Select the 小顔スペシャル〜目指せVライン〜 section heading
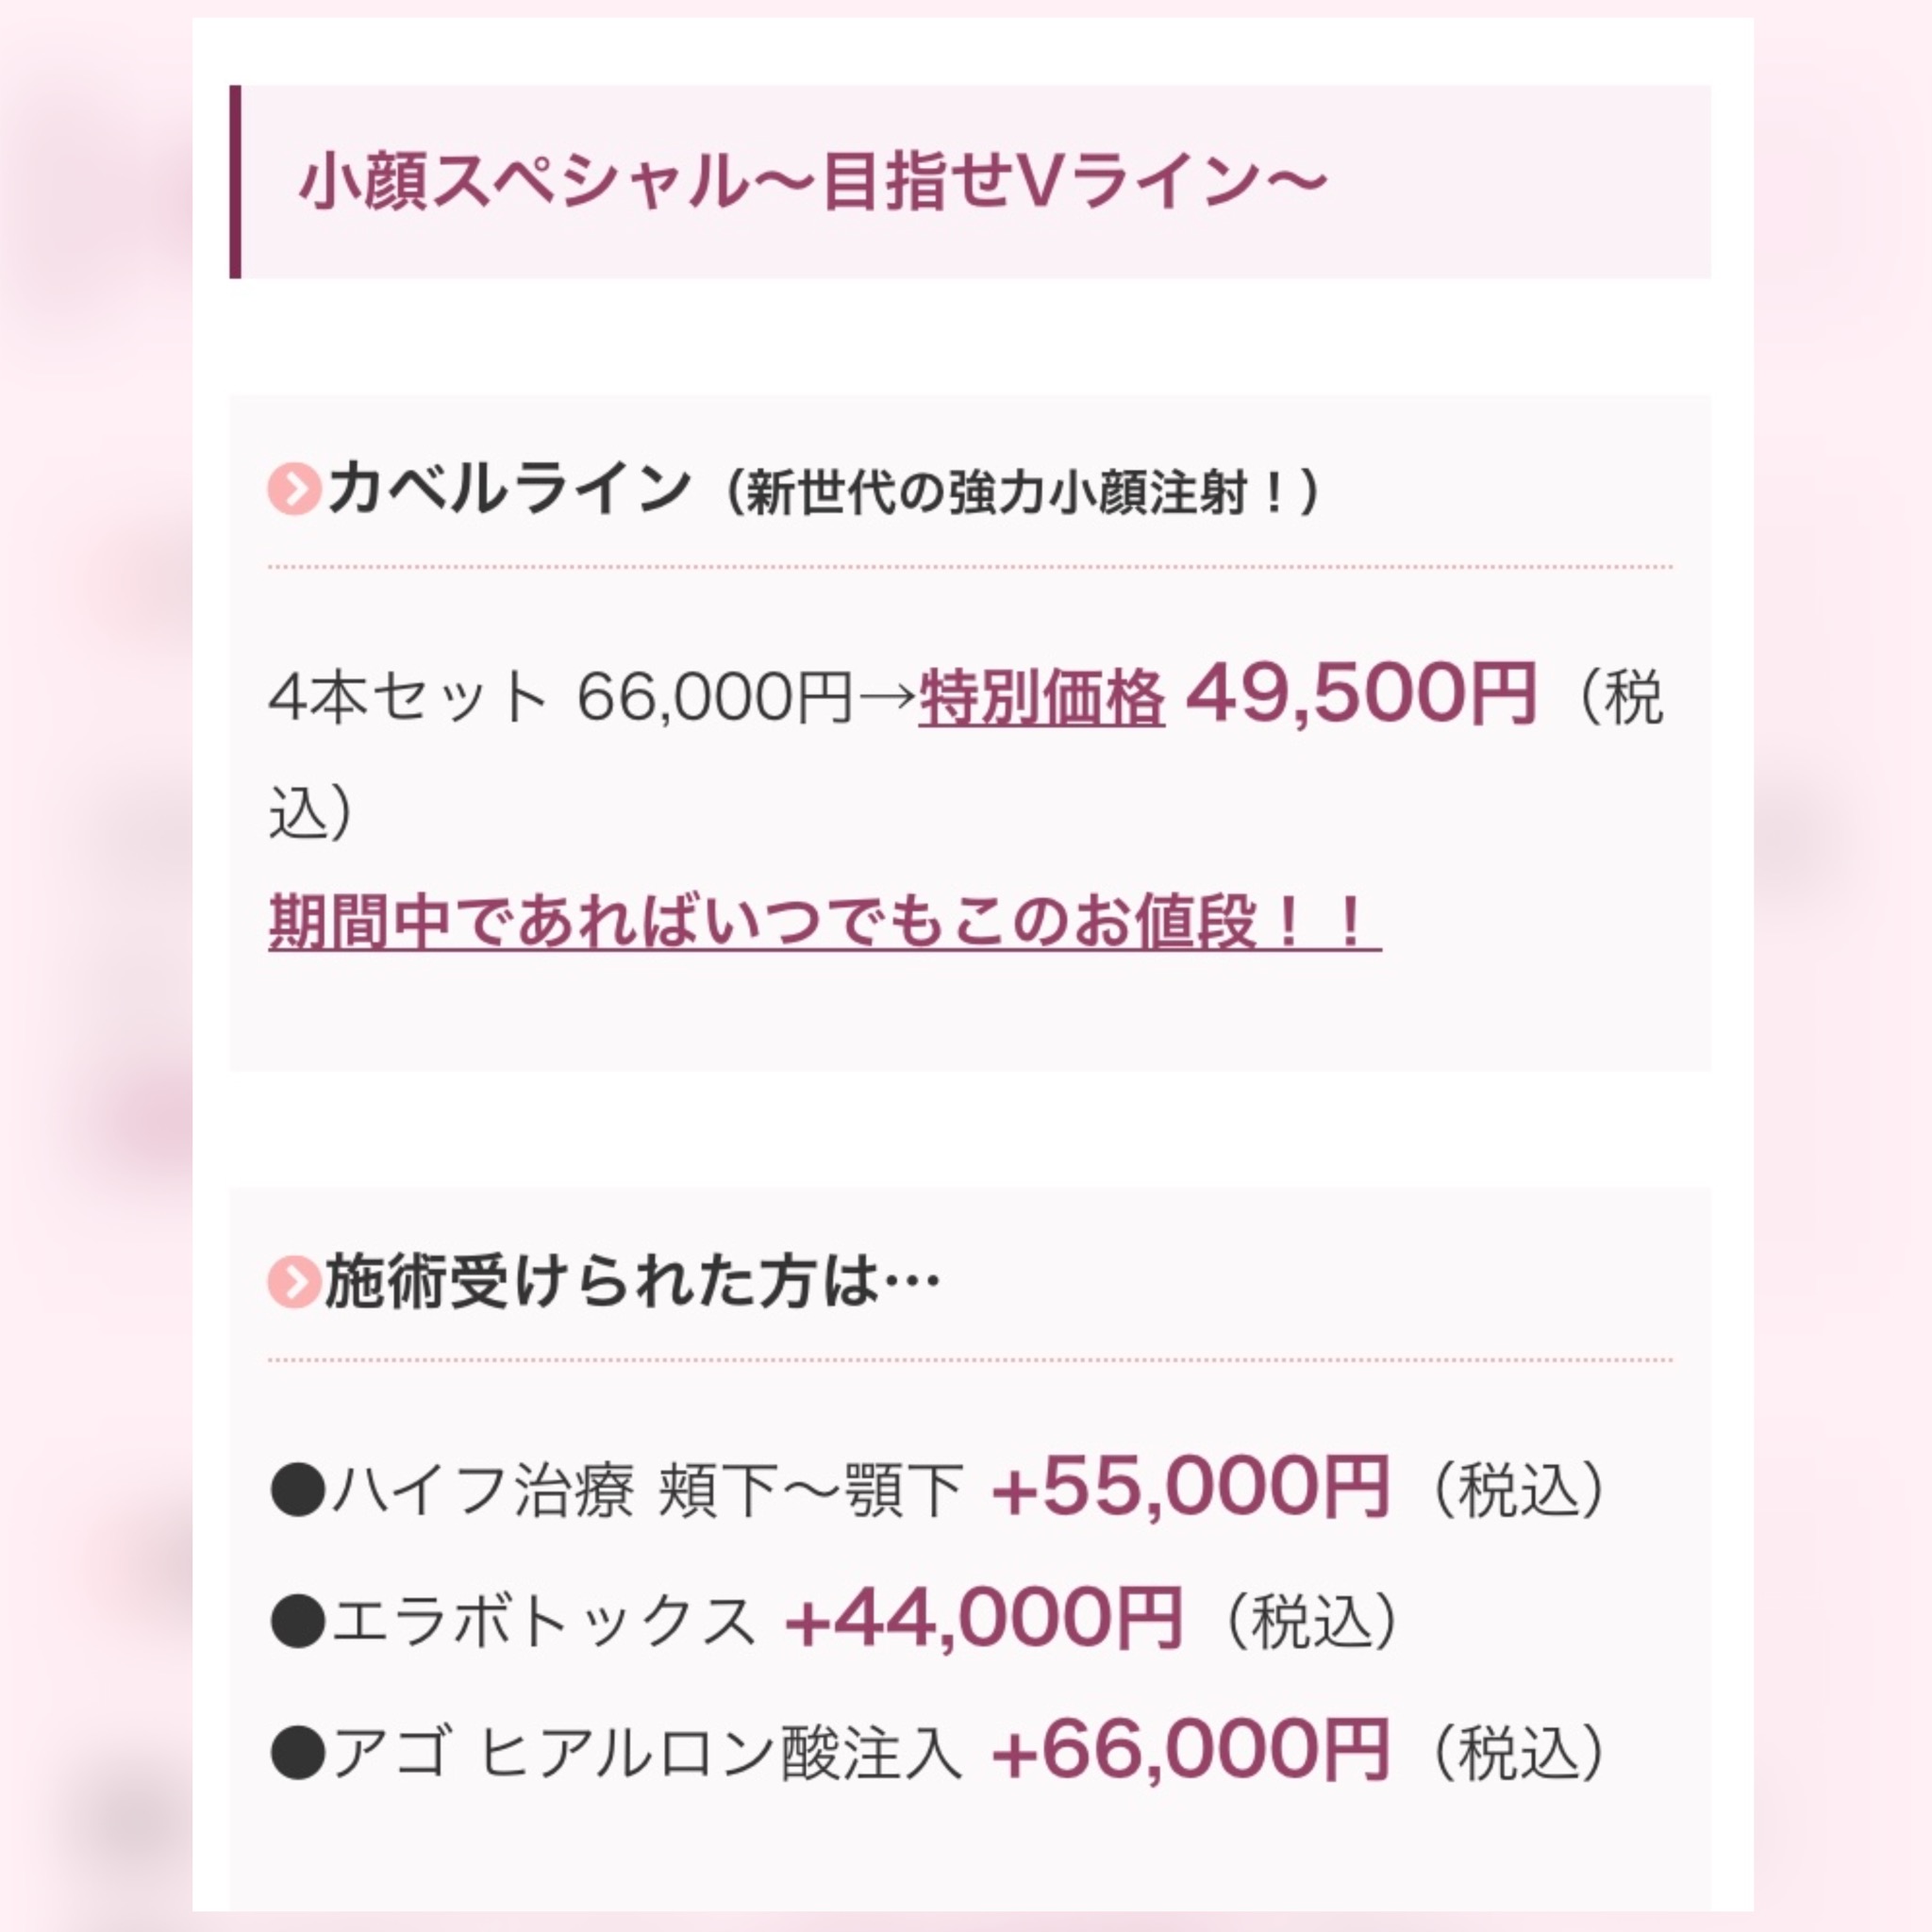This screenshot has height=1932, width=1932. (x=812, y=183)
